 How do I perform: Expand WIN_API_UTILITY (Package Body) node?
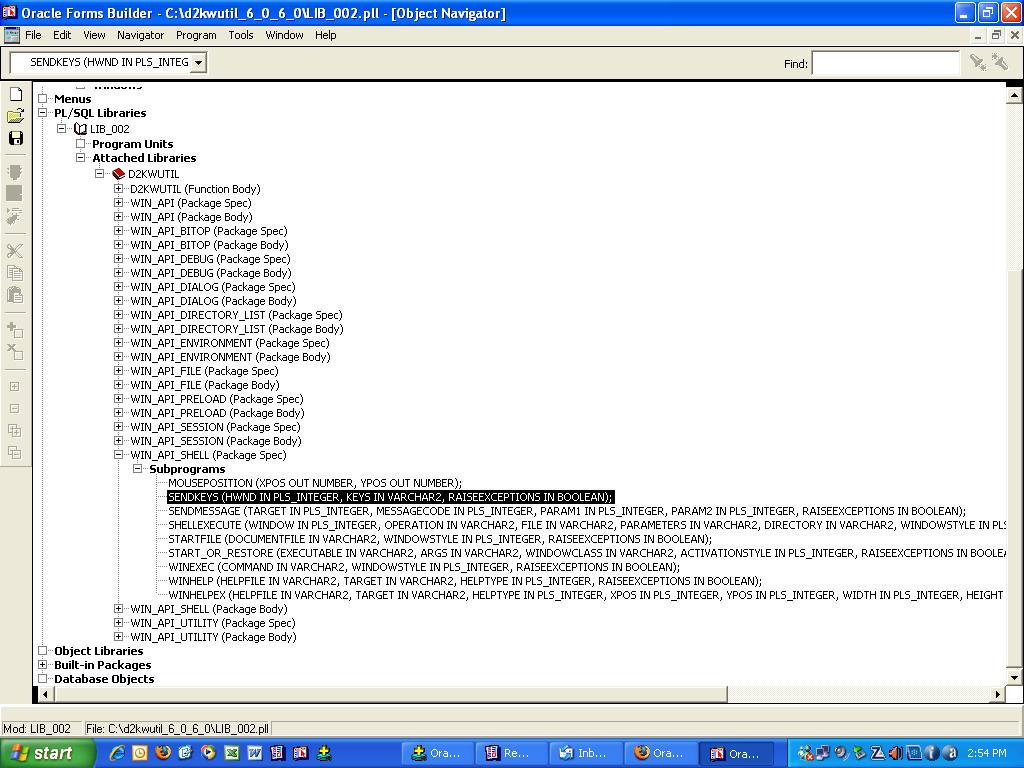(x=118, y=637)
